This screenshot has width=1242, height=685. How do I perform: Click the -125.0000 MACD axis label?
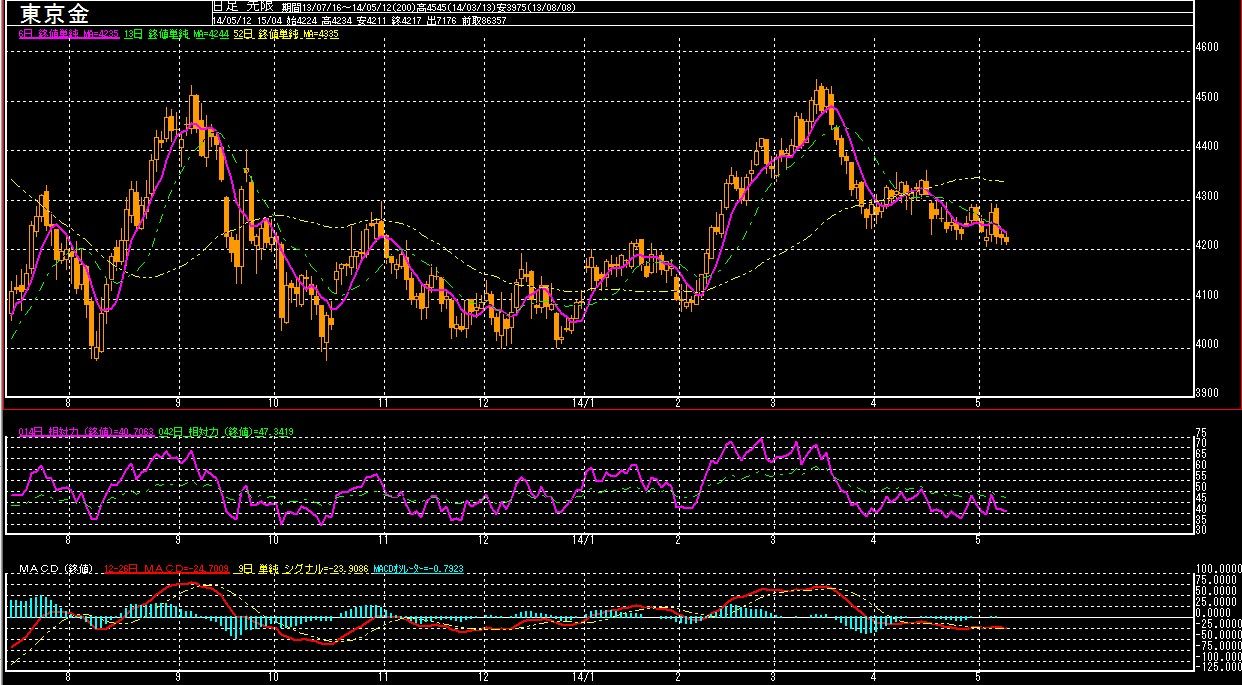tap(1218, 666)
